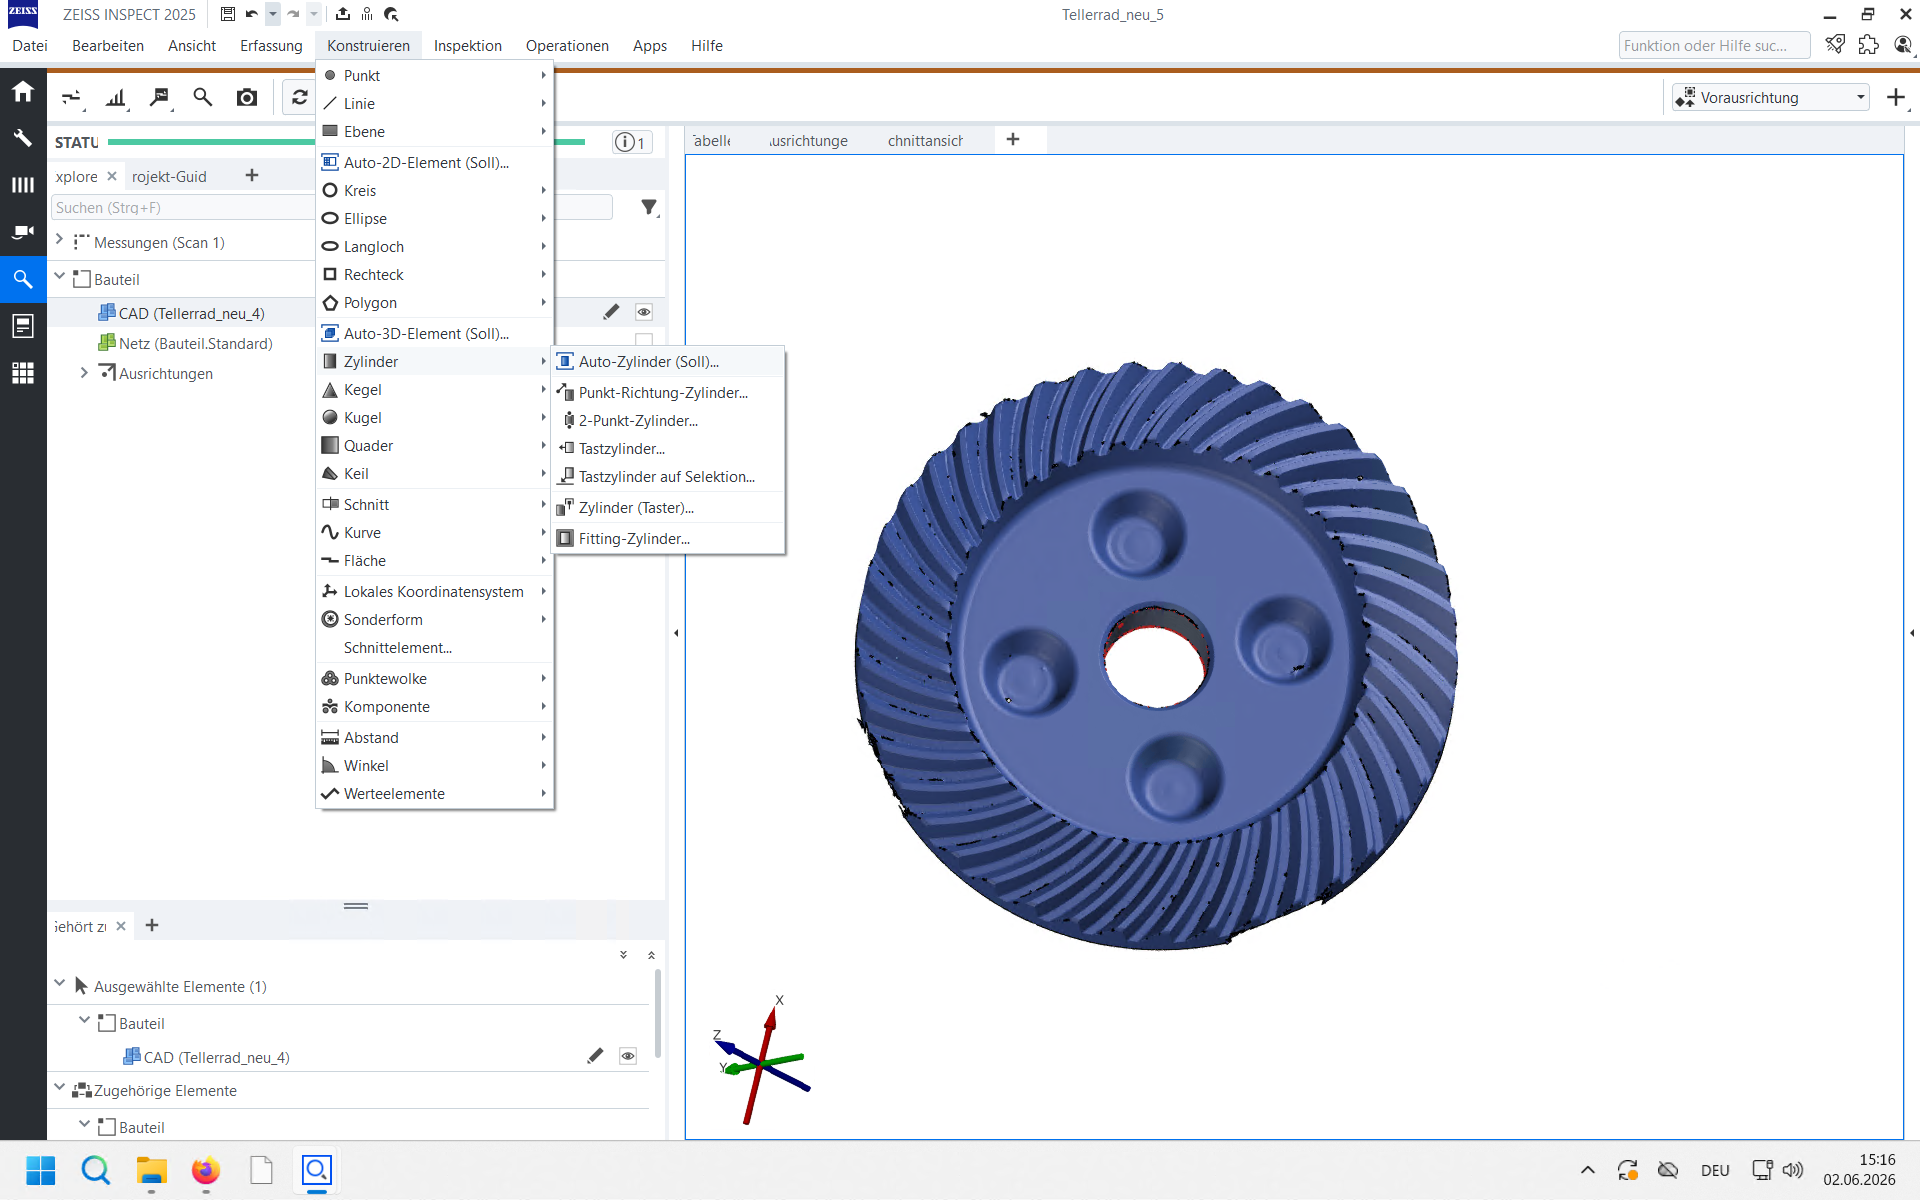Open undo history dropdown arrow
The width and height of the screenshot is (1920, 1200).
tap(272, 14)
